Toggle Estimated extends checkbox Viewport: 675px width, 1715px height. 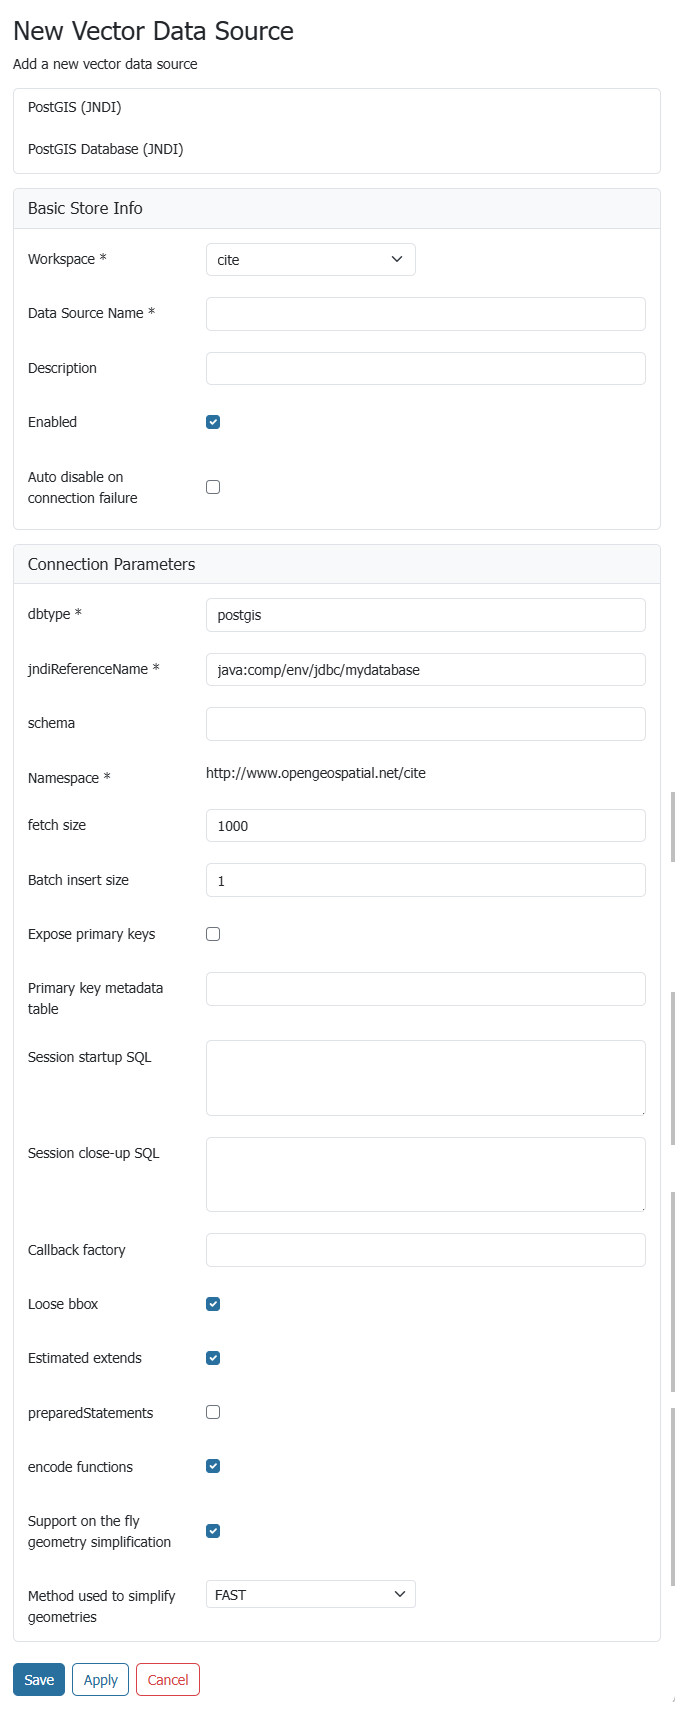213,1358
